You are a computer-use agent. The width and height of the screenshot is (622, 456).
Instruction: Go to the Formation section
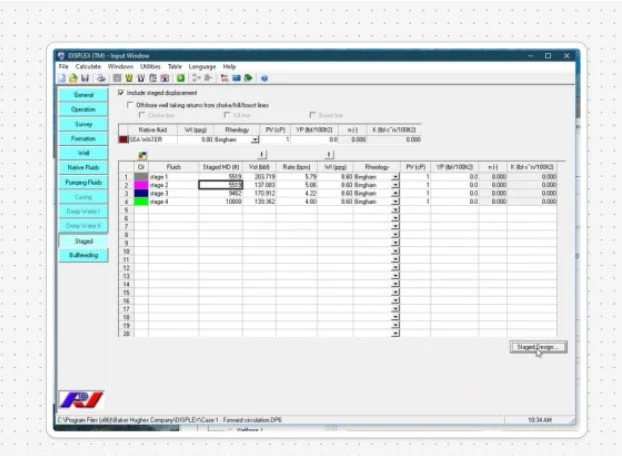tap(83, 139)
